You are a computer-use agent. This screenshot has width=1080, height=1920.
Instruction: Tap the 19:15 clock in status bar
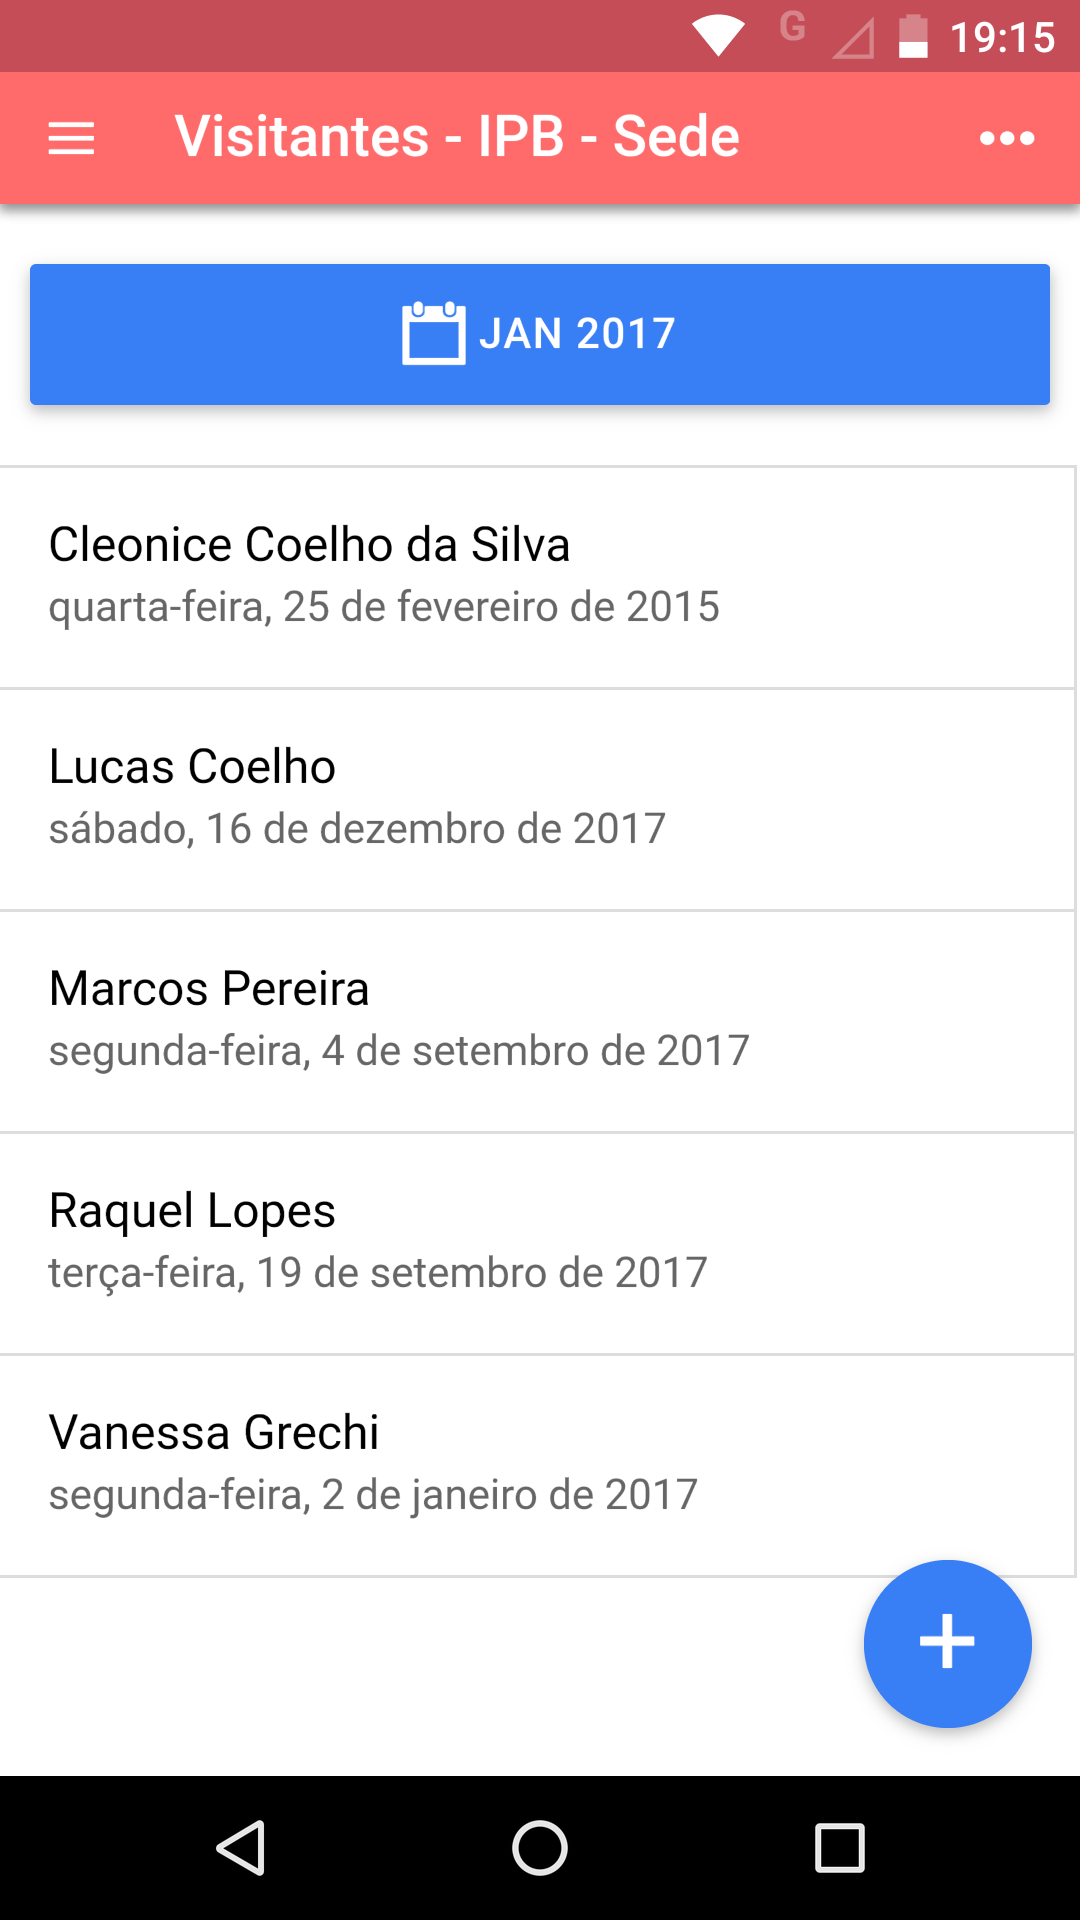point(1002,38)
